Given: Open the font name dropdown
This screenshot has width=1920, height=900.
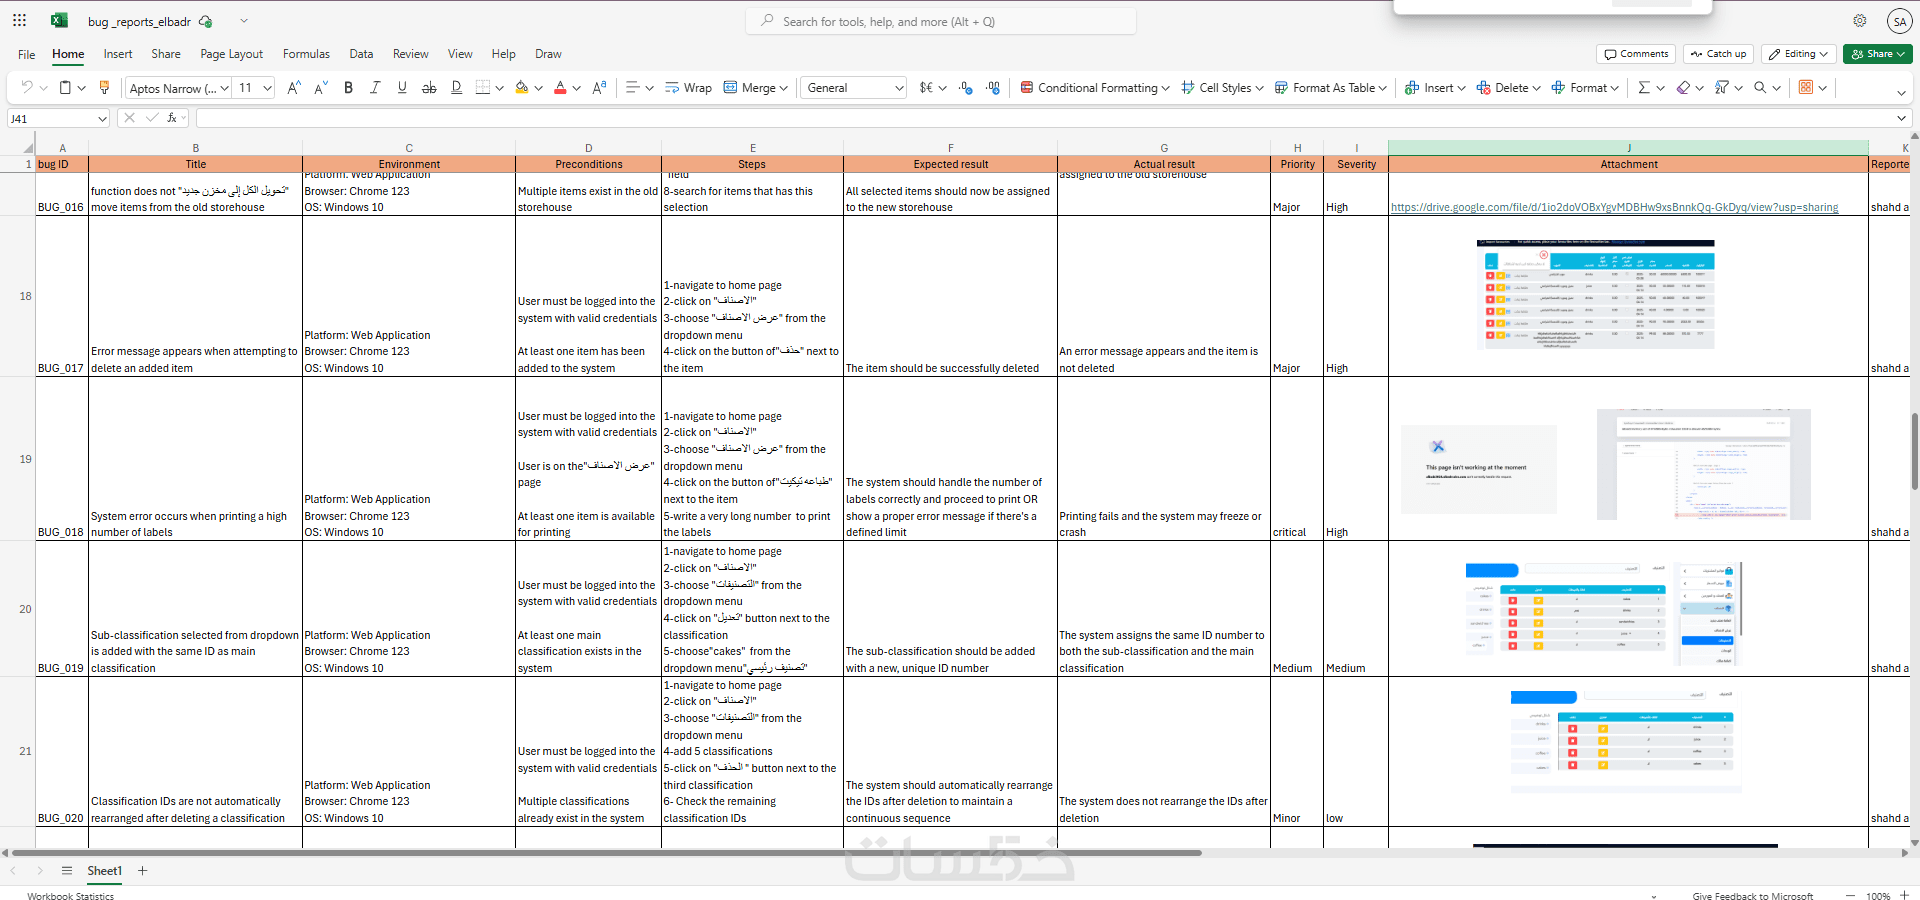Looking at the screenshot, I should 224,88.
